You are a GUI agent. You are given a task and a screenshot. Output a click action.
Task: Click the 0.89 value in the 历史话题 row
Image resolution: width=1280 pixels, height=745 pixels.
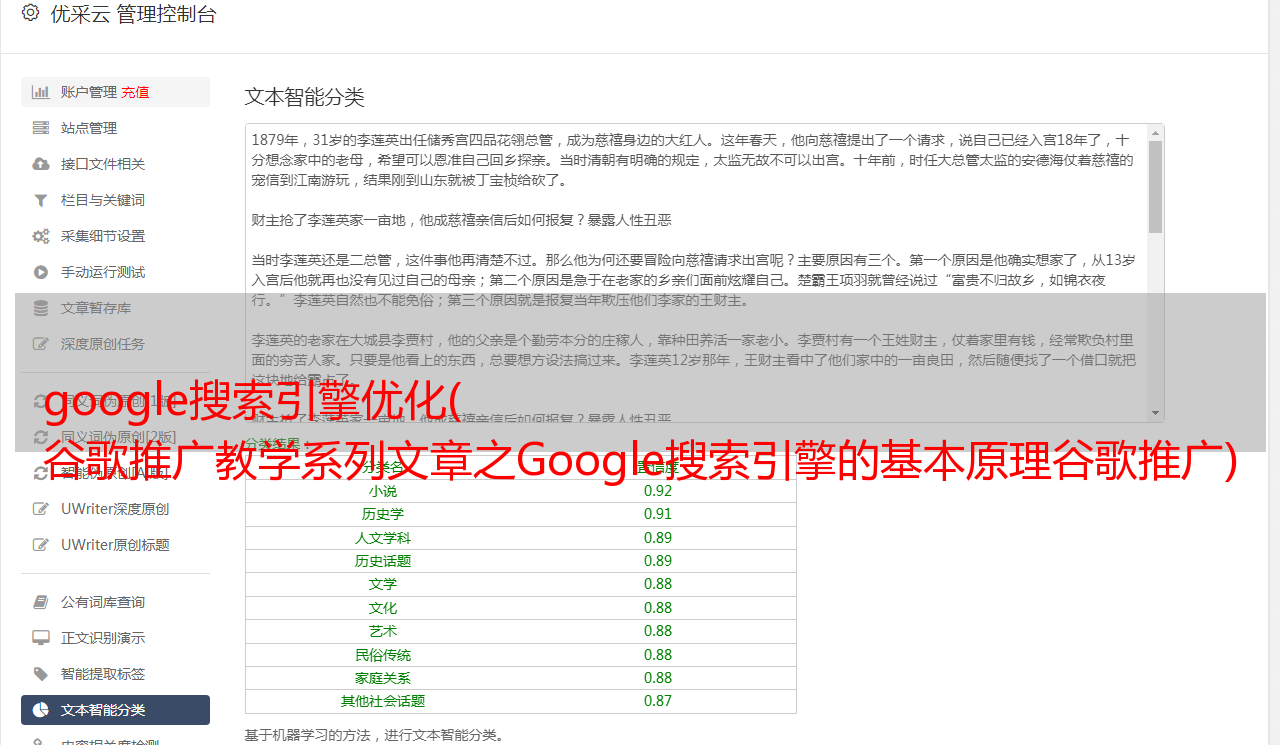click(658, 561)
